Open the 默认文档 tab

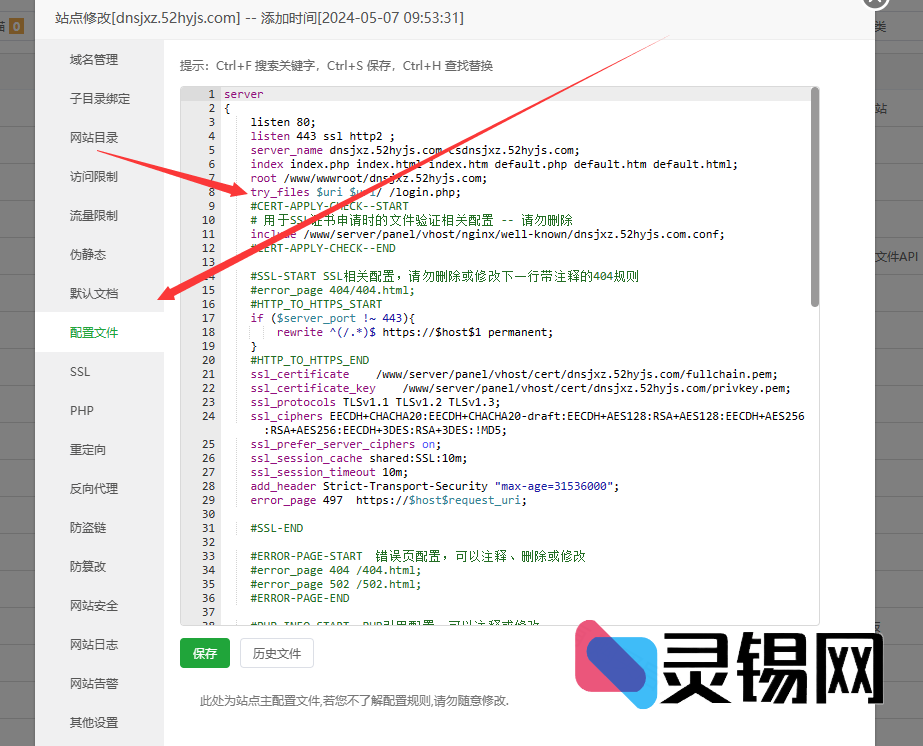click(x=94, y=293)
